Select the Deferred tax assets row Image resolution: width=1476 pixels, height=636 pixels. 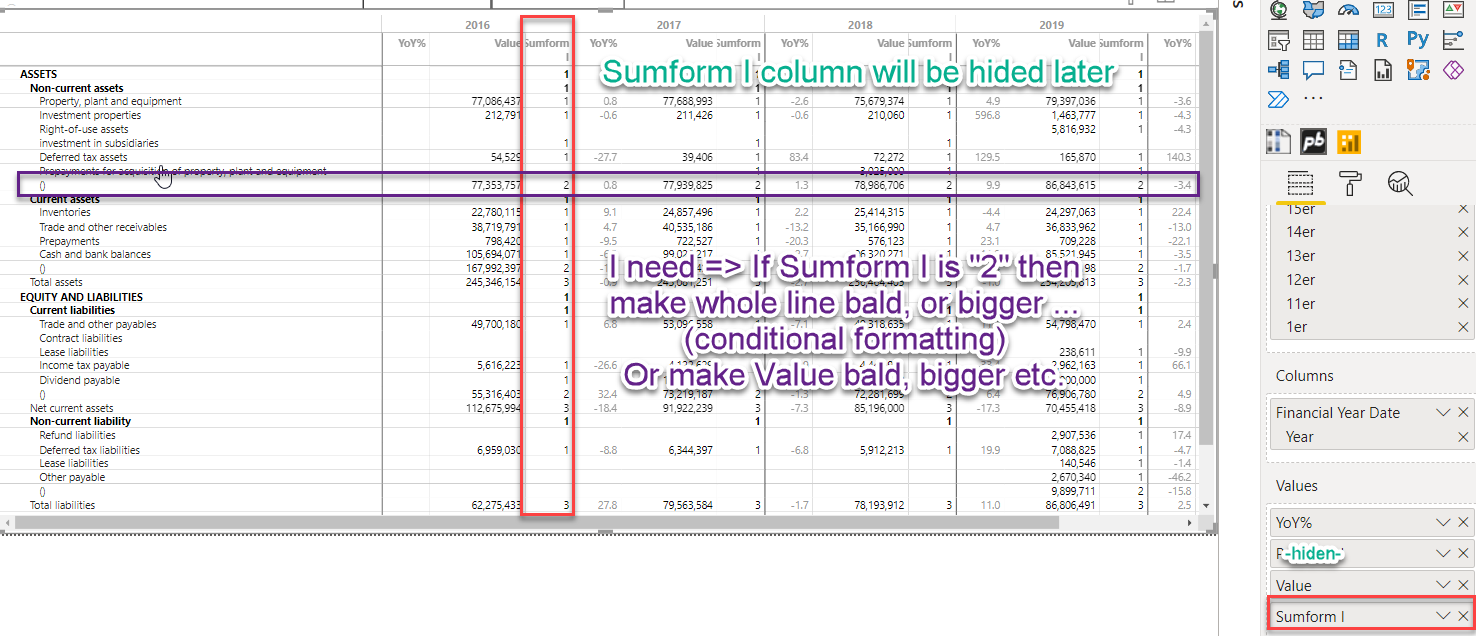[83, 157]
